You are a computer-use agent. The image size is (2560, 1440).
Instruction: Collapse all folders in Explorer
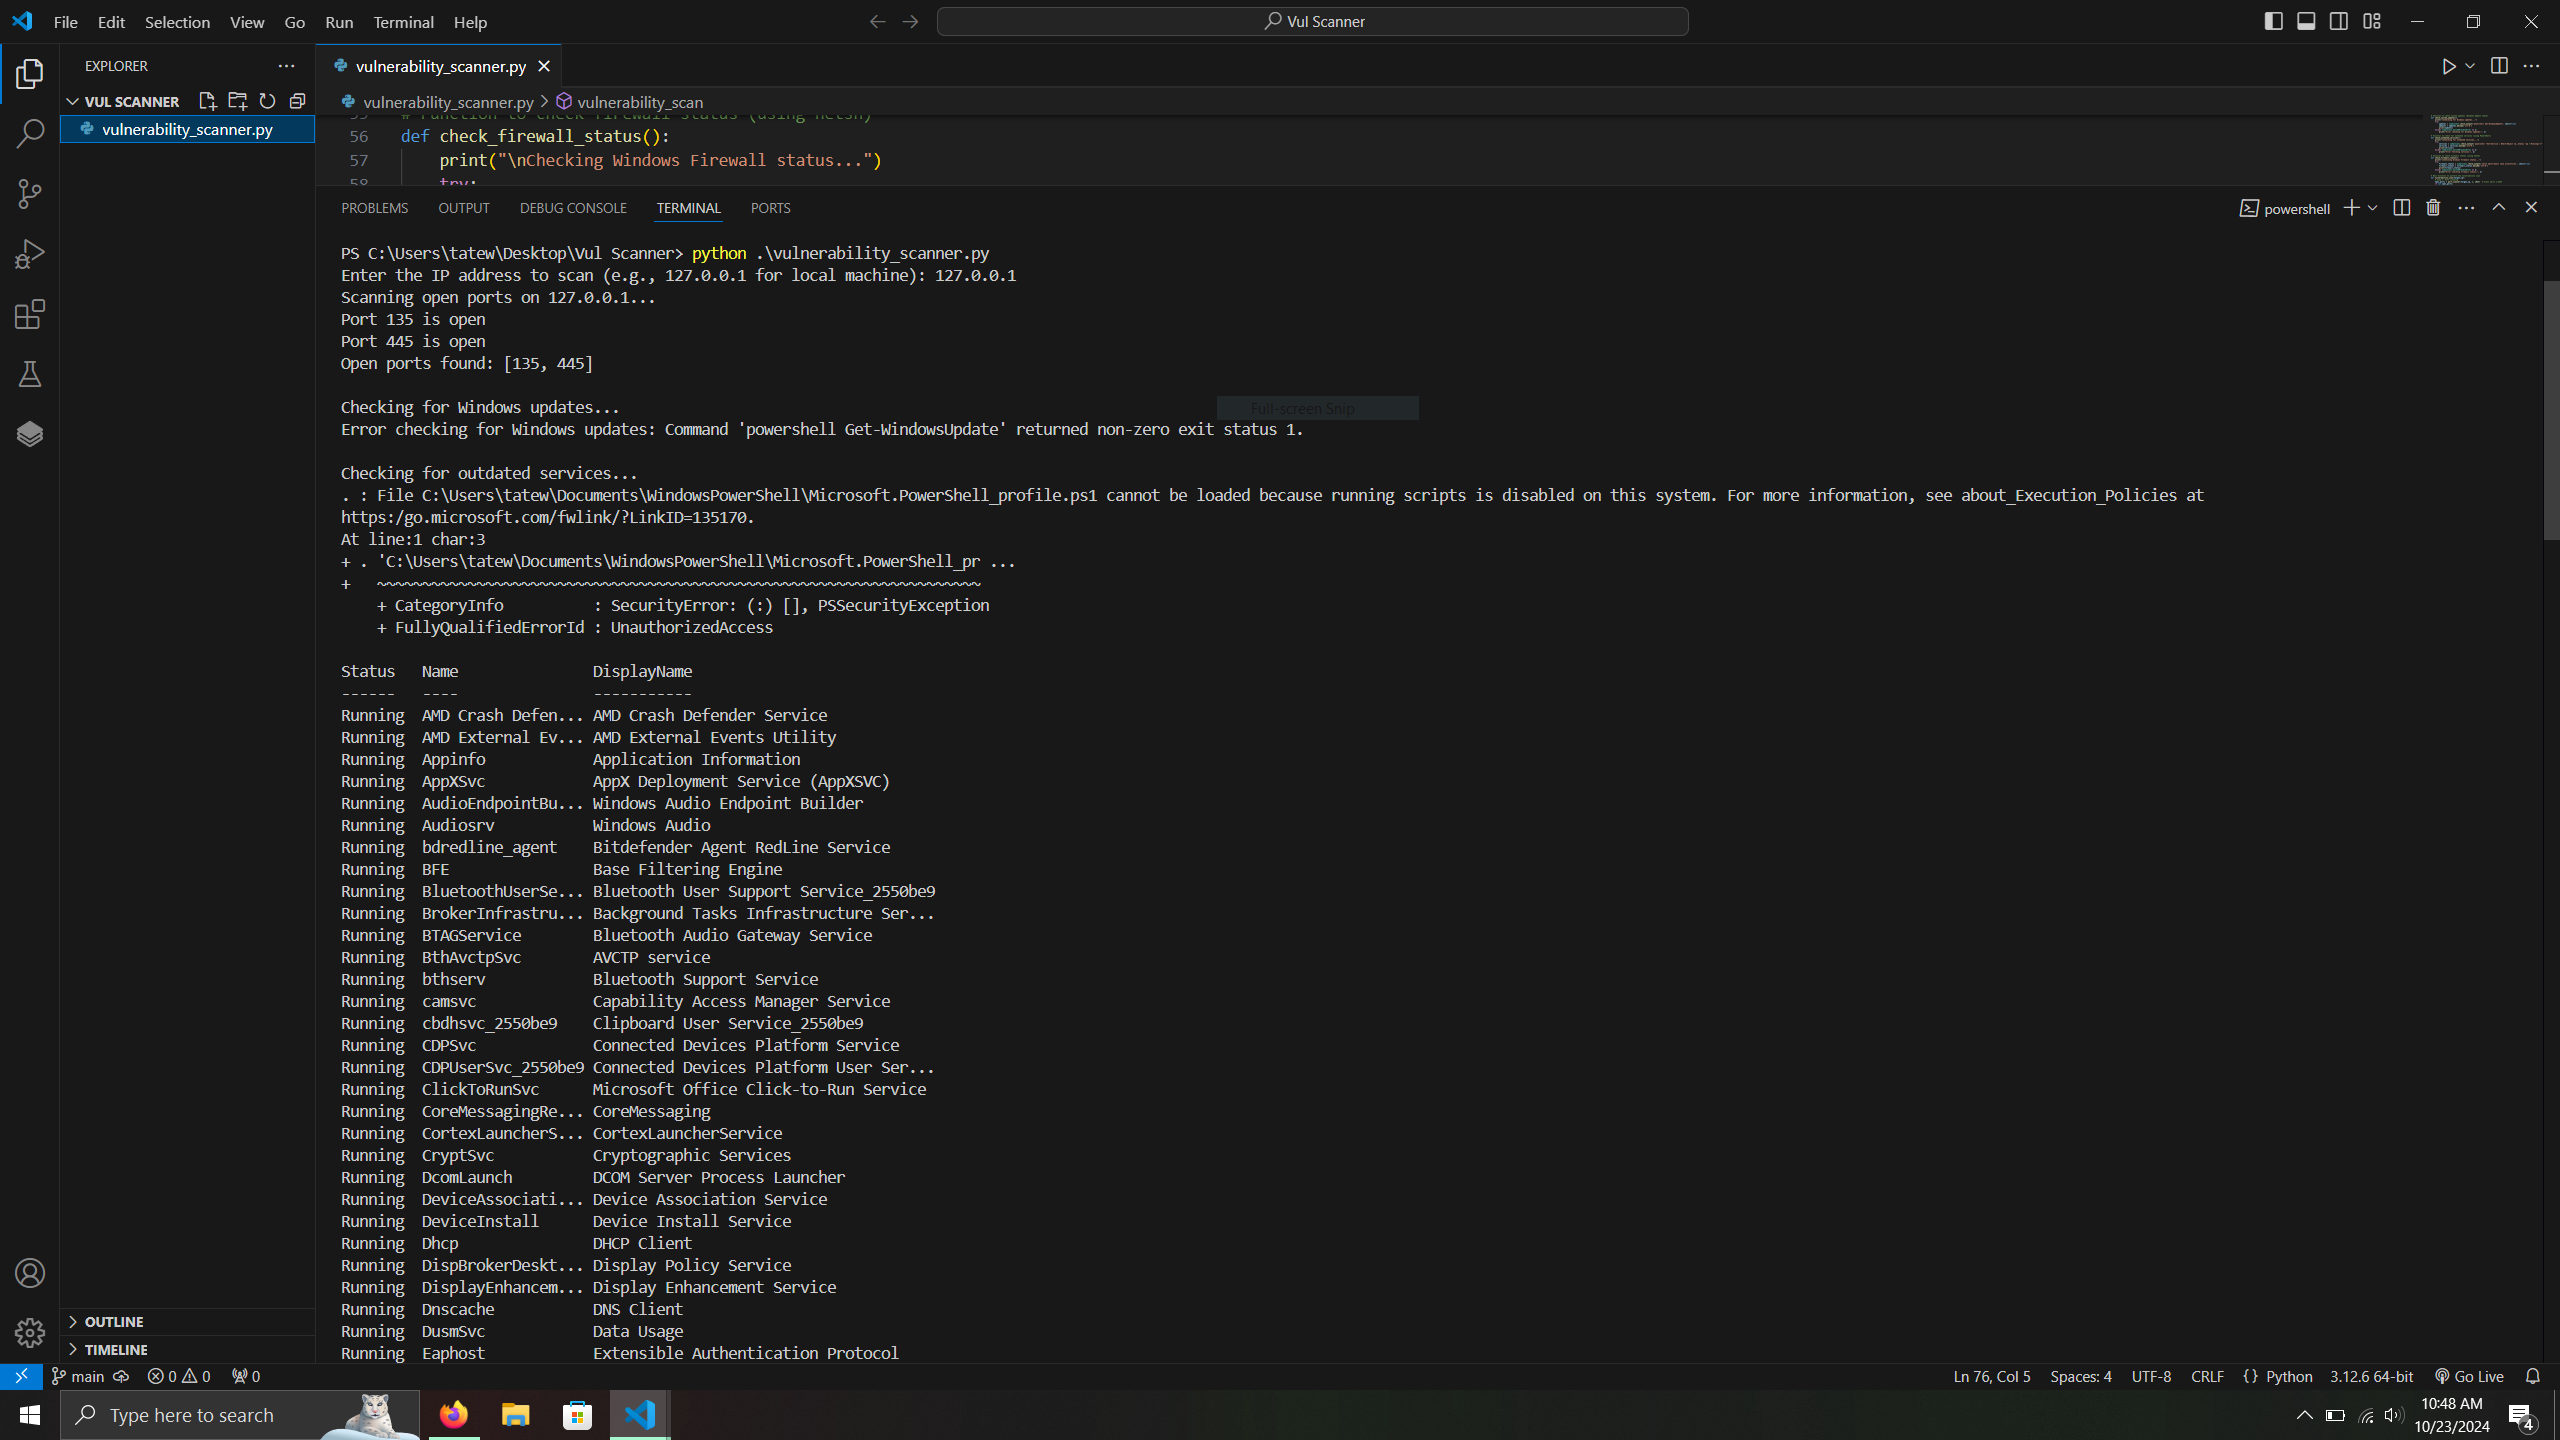(297, 101)
